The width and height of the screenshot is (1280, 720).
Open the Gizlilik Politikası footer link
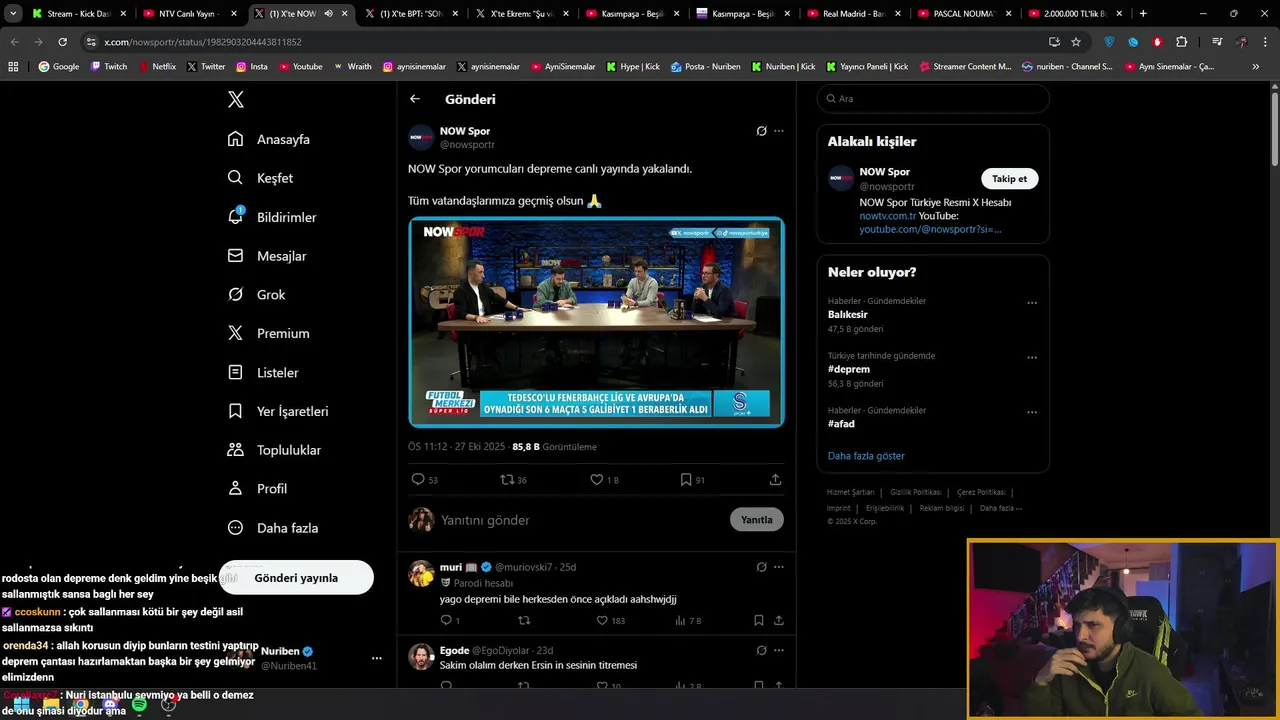916,492
